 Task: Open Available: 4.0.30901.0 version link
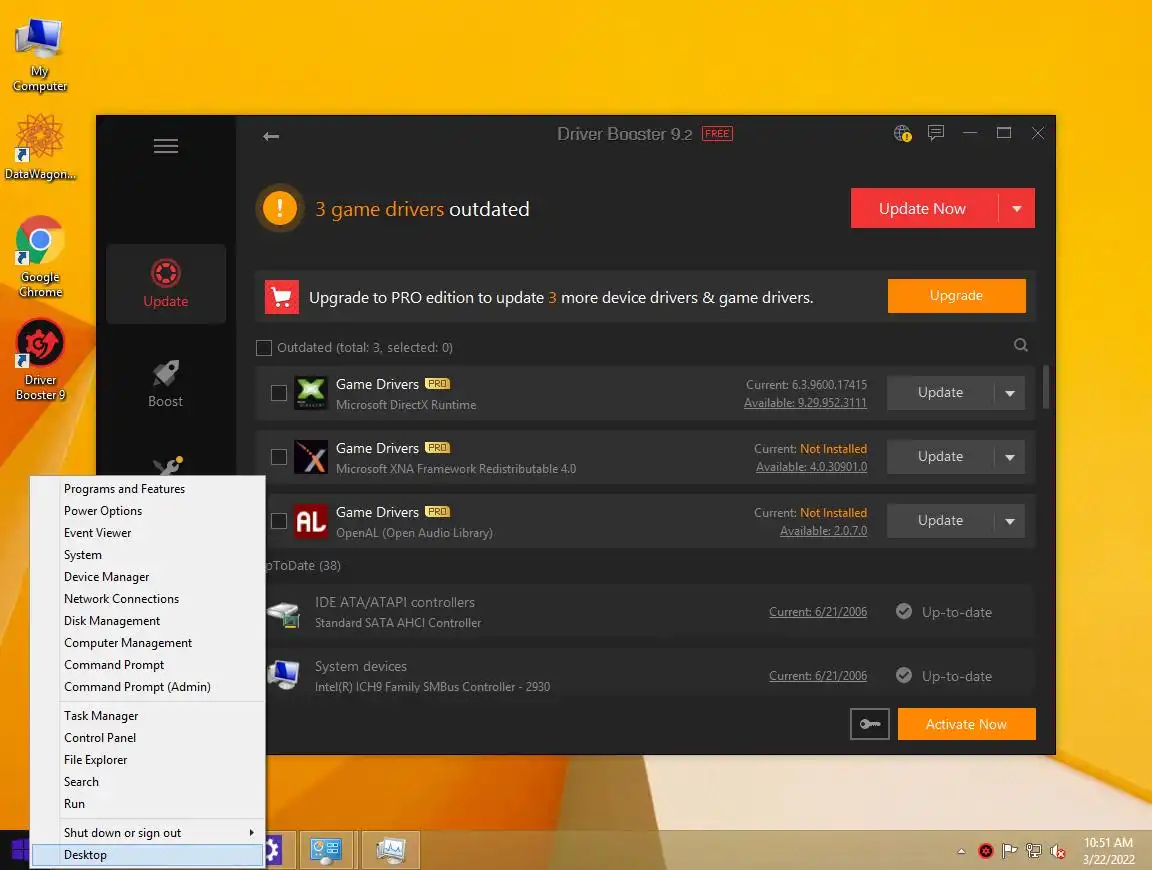[x=811, y=467]
